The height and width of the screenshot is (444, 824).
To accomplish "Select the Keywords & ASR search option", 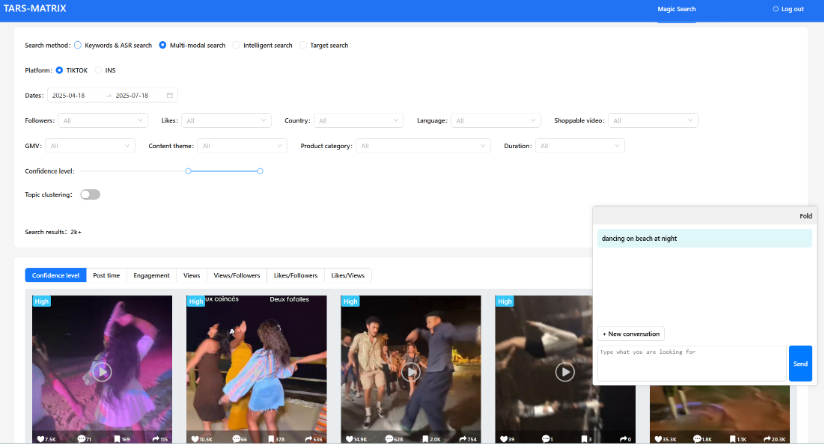I will 78,45.
